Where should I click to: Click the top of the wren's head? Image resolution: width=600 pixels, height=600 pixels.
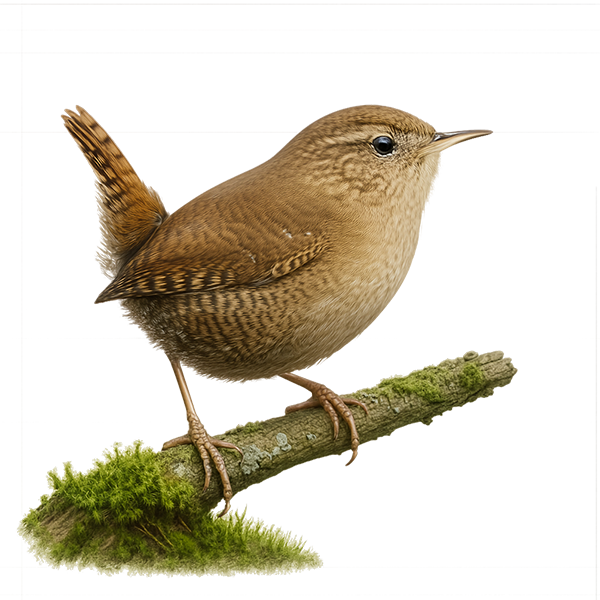[360, 115]
